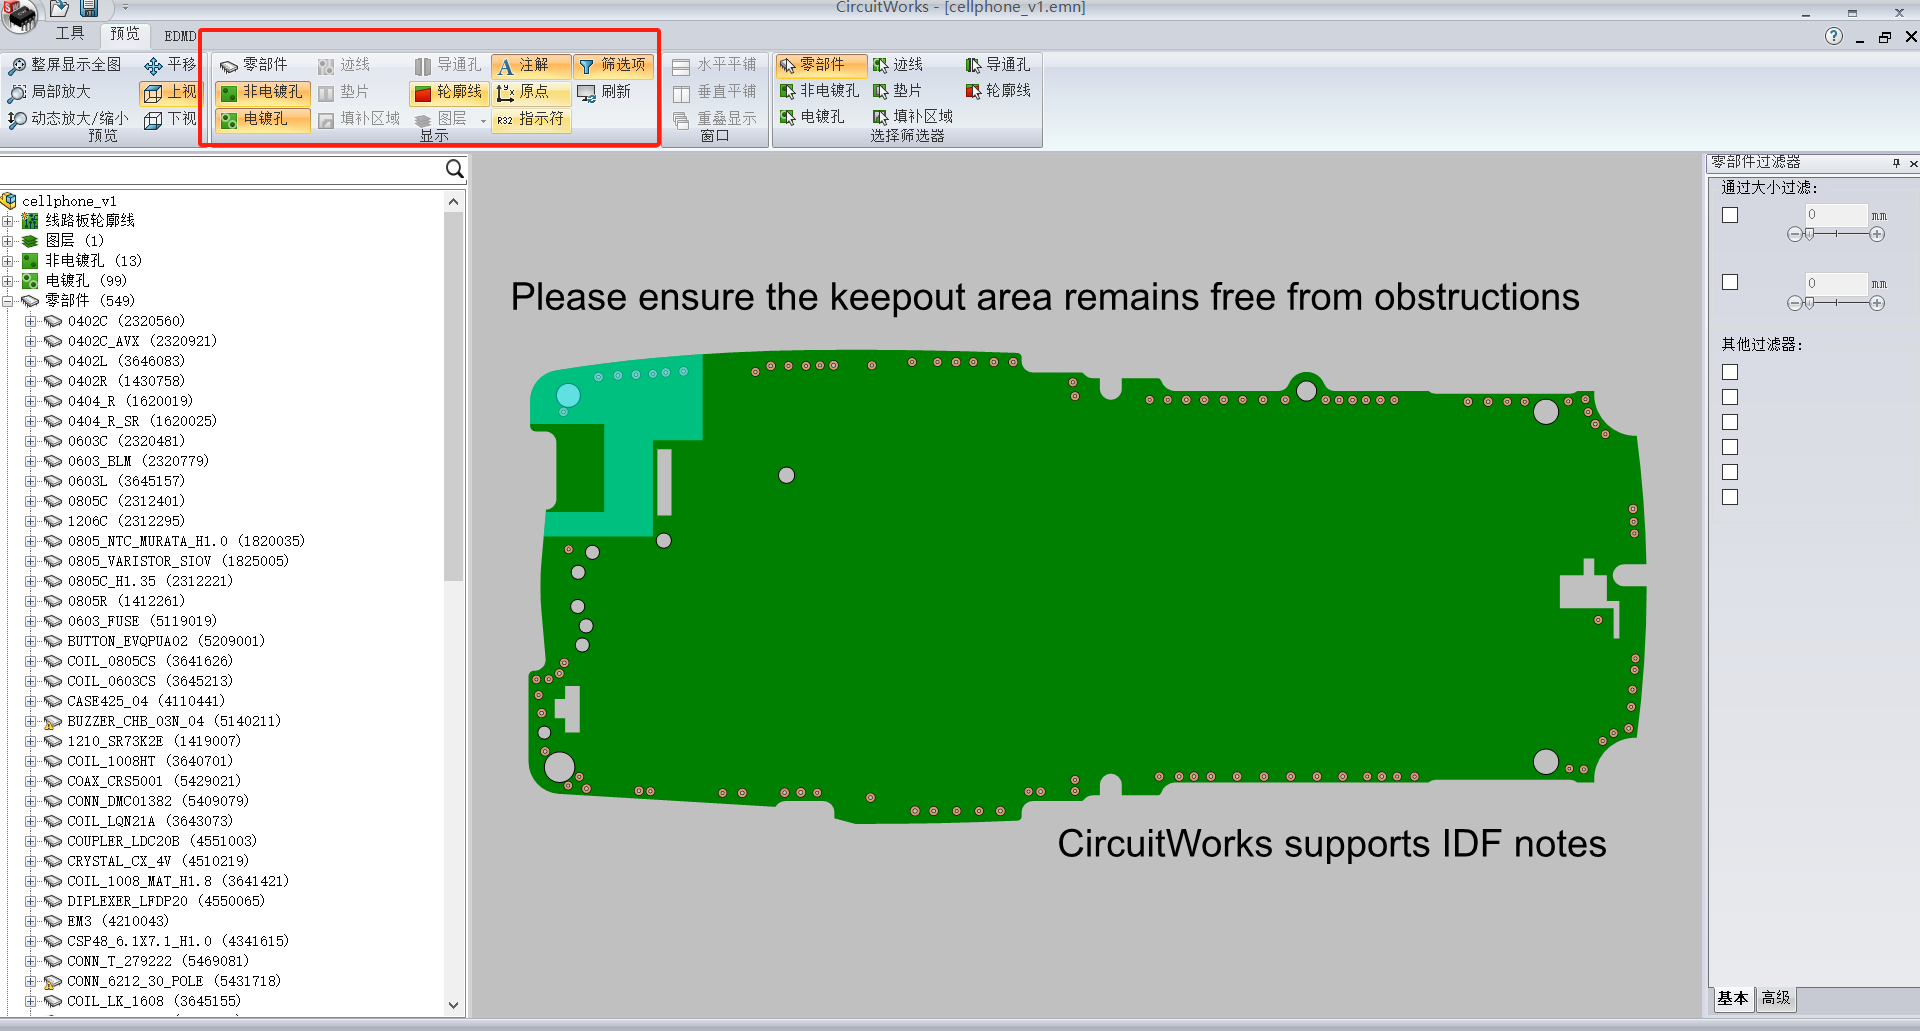The height and width of the screenshot is (1031, 1920).
Task: Click the minus button of the first size slider
Action: [1794, 234]
